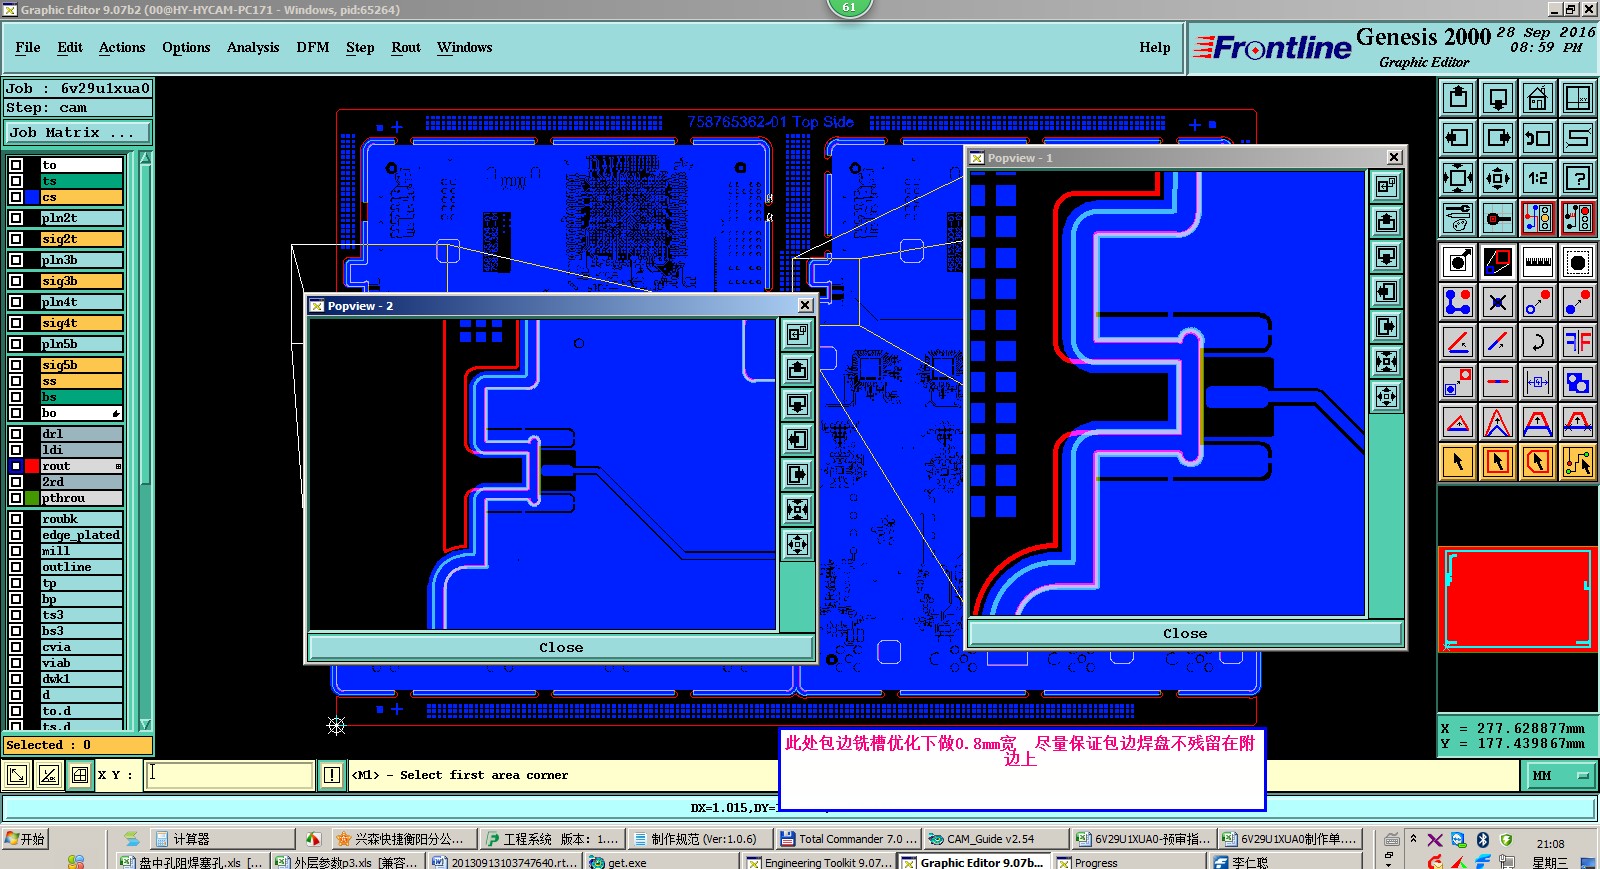Screen dimensions: 1600x869
Task: Click the pan up view icon
Action: (x=1458, y=98)
